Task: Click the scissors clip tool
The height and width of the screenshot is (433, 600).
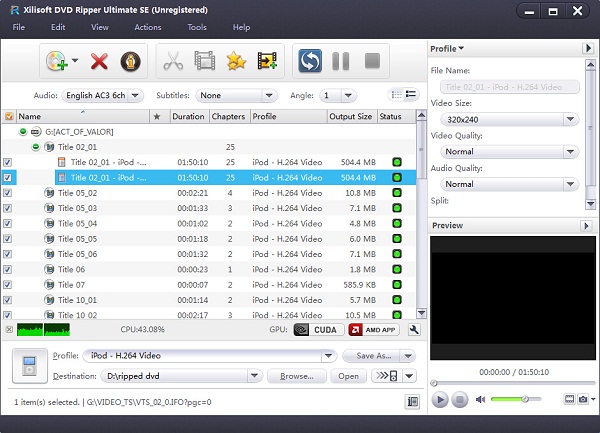Action: coord(173,61)
